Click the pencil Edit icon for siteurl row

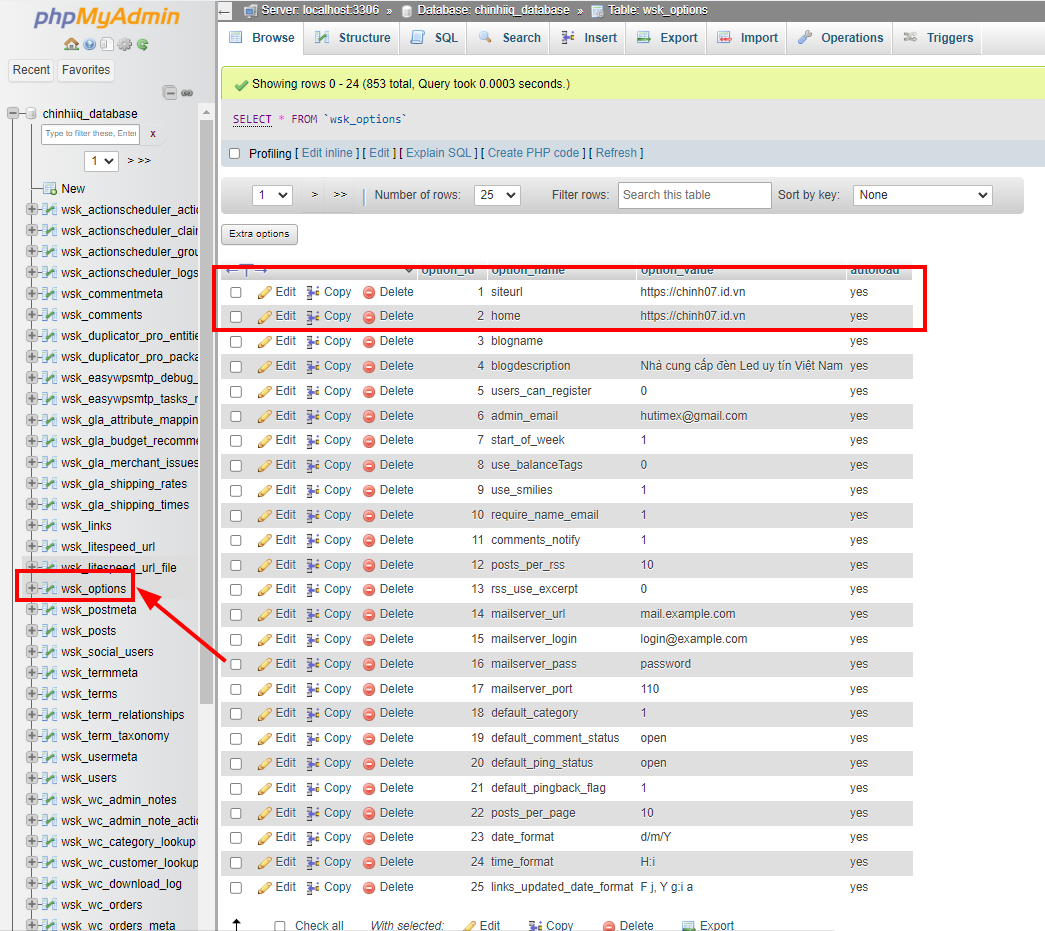(x=265, y=293)
